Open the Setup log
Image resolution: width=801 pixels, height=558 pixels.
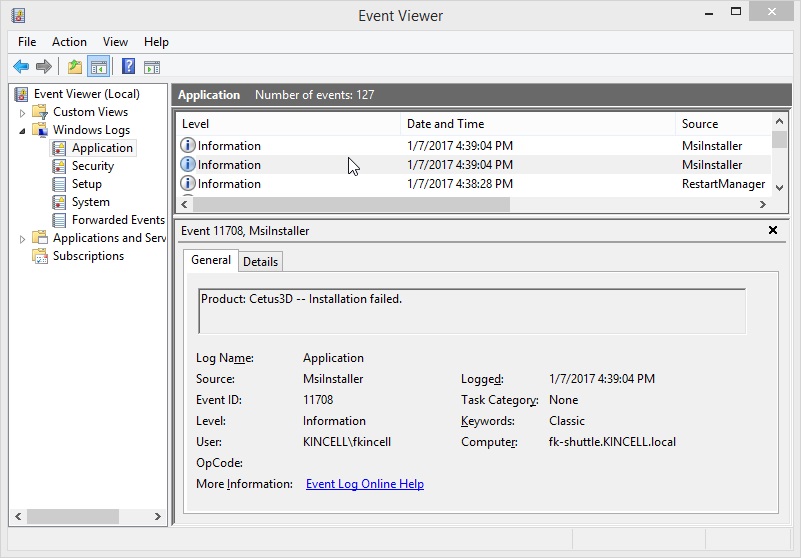click(87, 184)
